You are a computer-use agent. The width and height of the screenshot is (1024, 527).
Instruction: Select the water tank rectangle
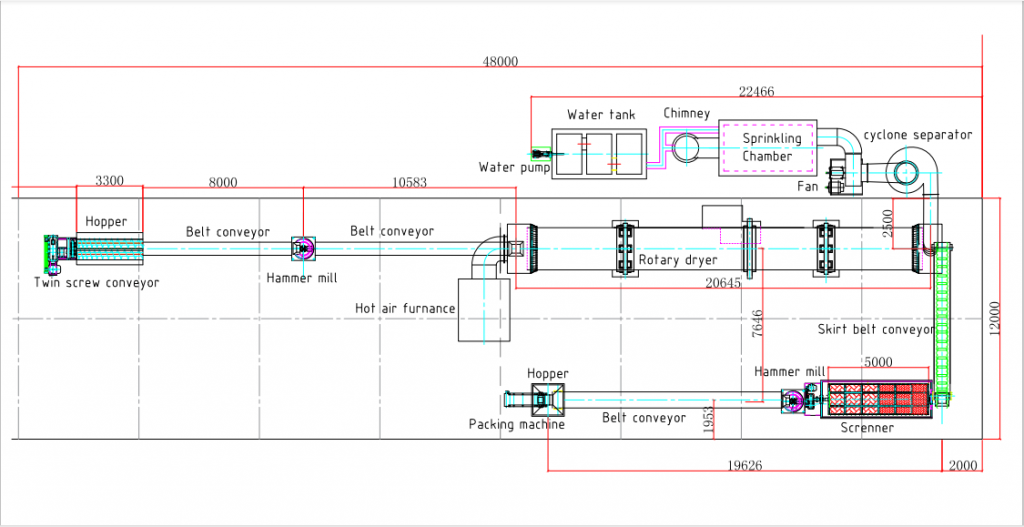(x=601, y=153)
